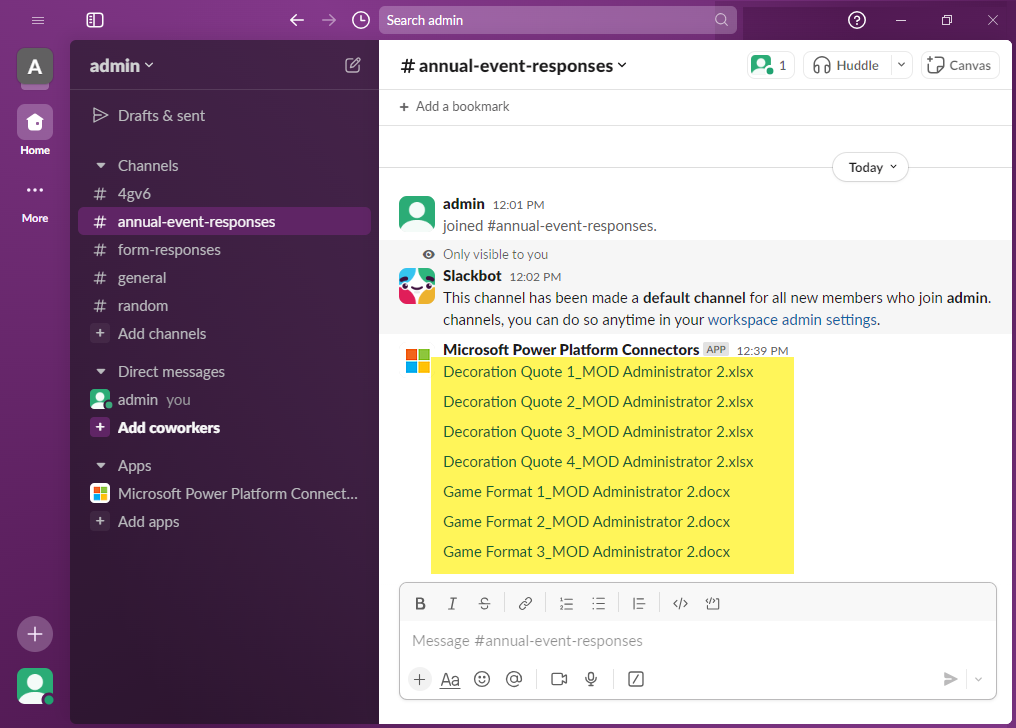Screen dimensions: 1016x728
Task: Toggle italic formatting
Action: (452, 603)
